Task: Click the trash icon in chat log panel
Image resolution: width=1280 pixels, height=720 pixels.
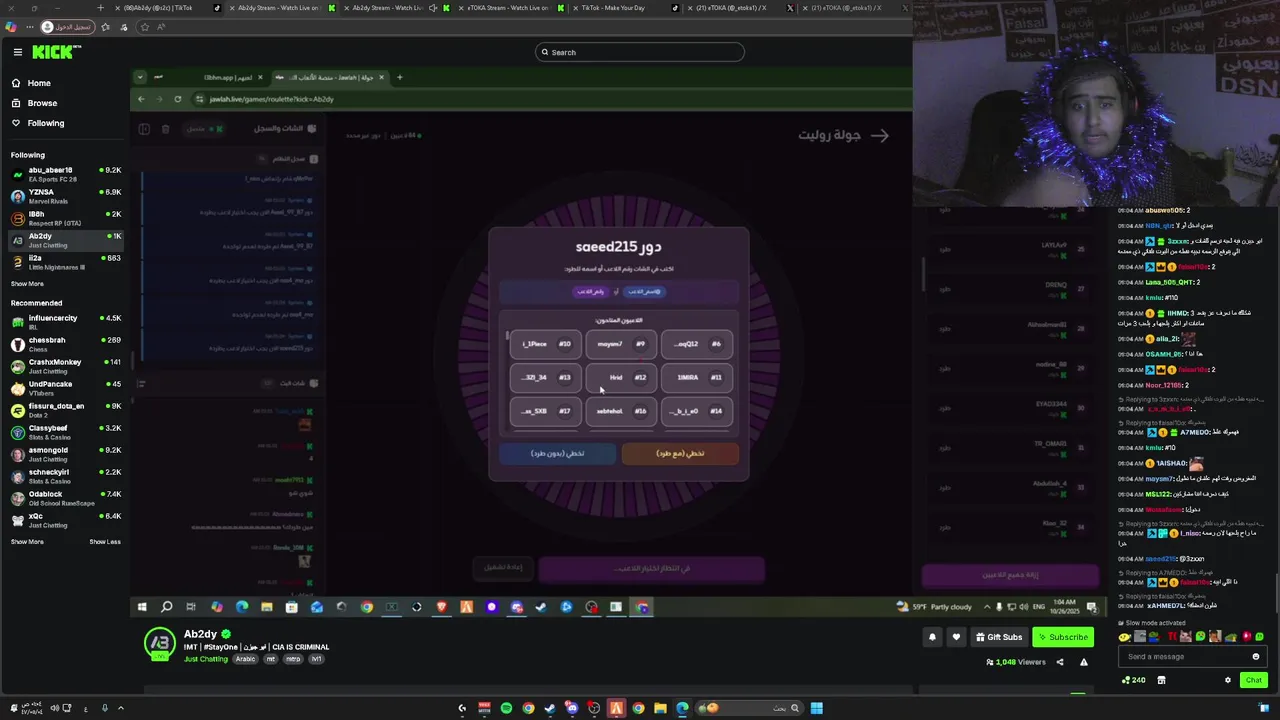Action: pyautogui.click(x=166, y=129)
